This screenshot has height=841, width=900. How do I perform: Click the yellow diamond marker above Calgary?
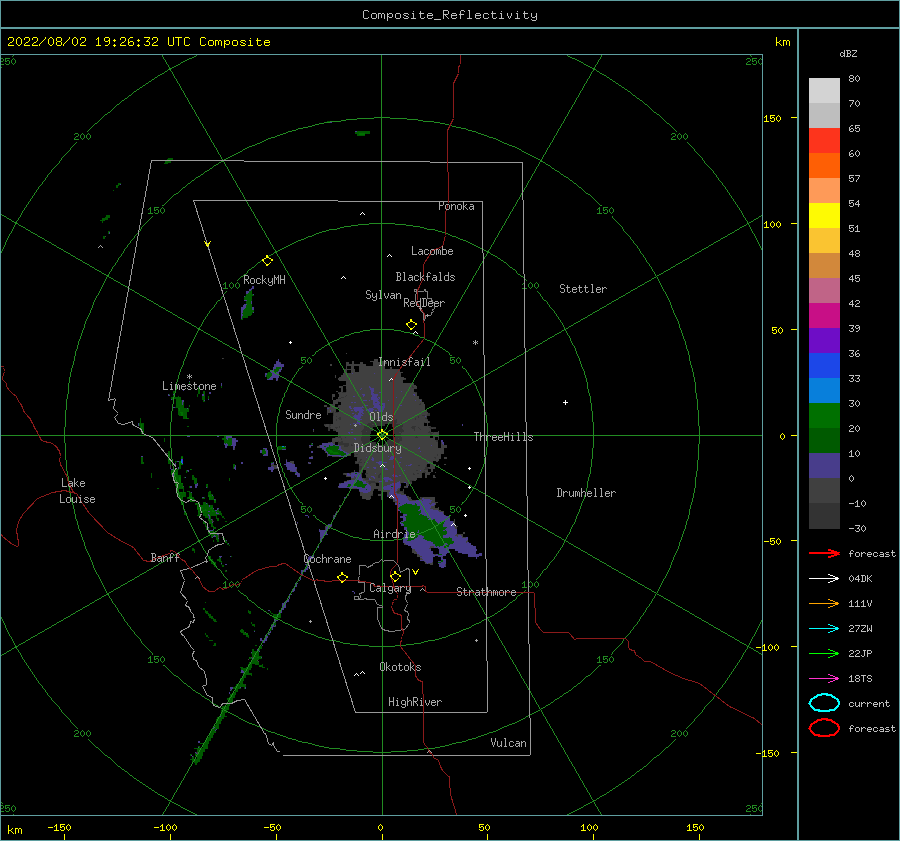pyautogui.click(x=395, y=576)
